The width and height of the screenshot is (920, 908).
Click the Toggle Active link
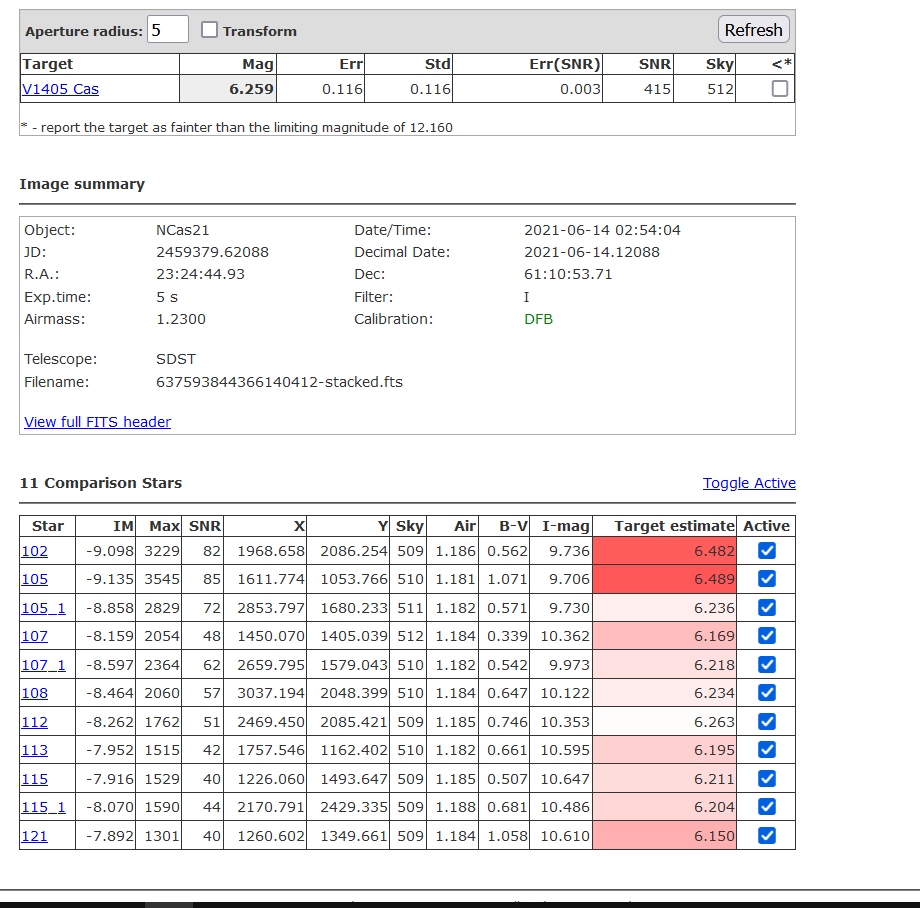coord(749,483)
